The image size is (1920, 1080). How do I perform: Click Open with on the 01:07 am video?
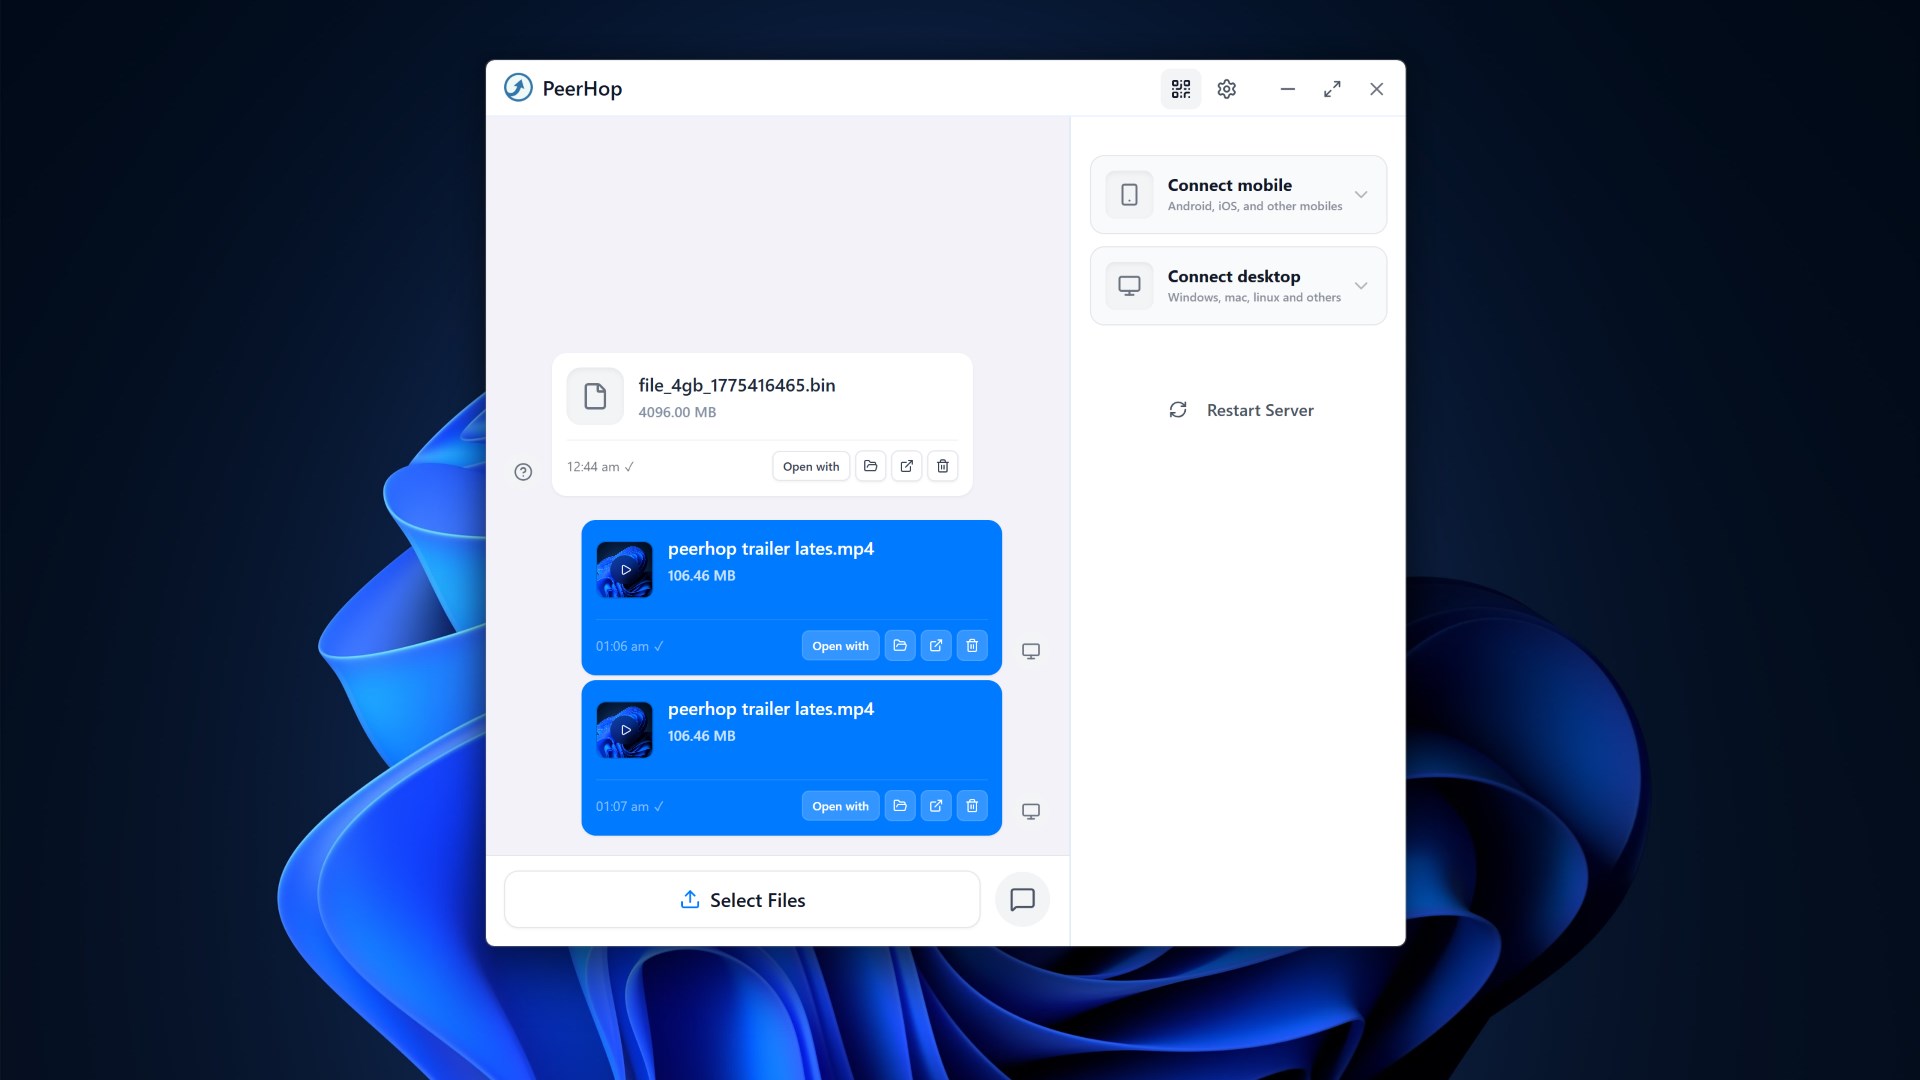[841, 806]
